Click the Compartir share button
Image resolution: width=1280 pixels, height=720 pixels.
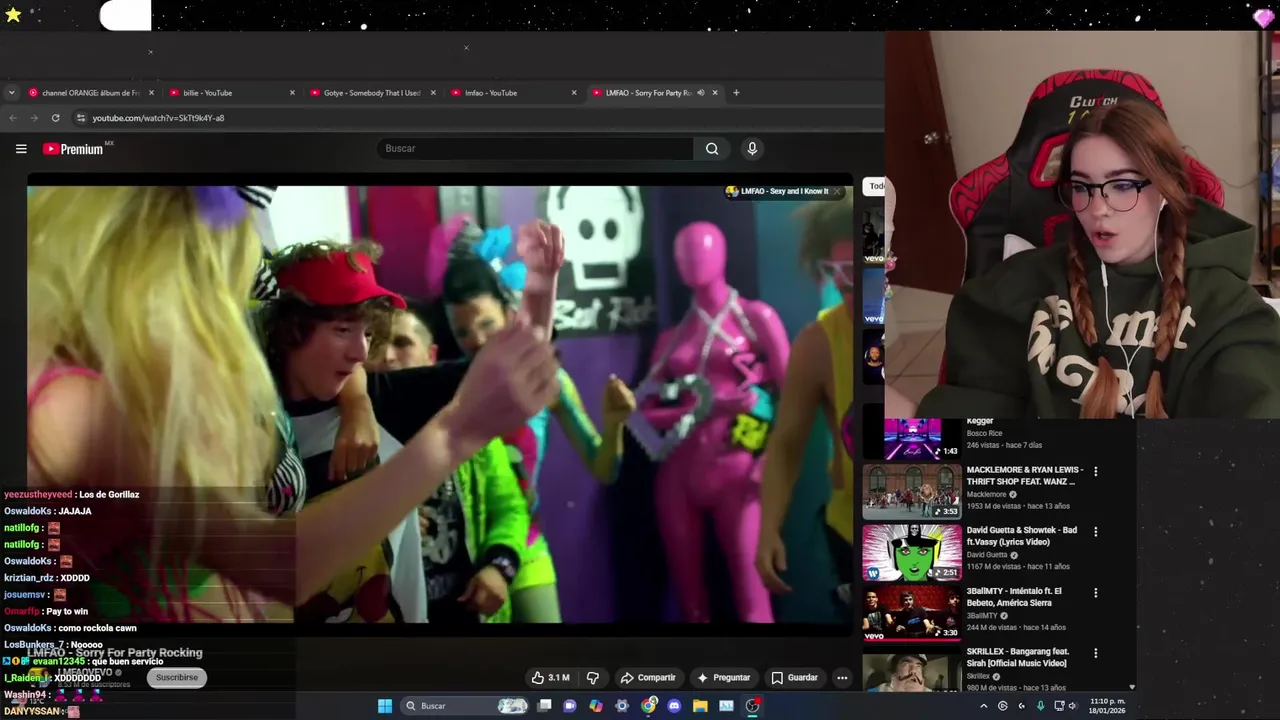click(x=648, y=677)
